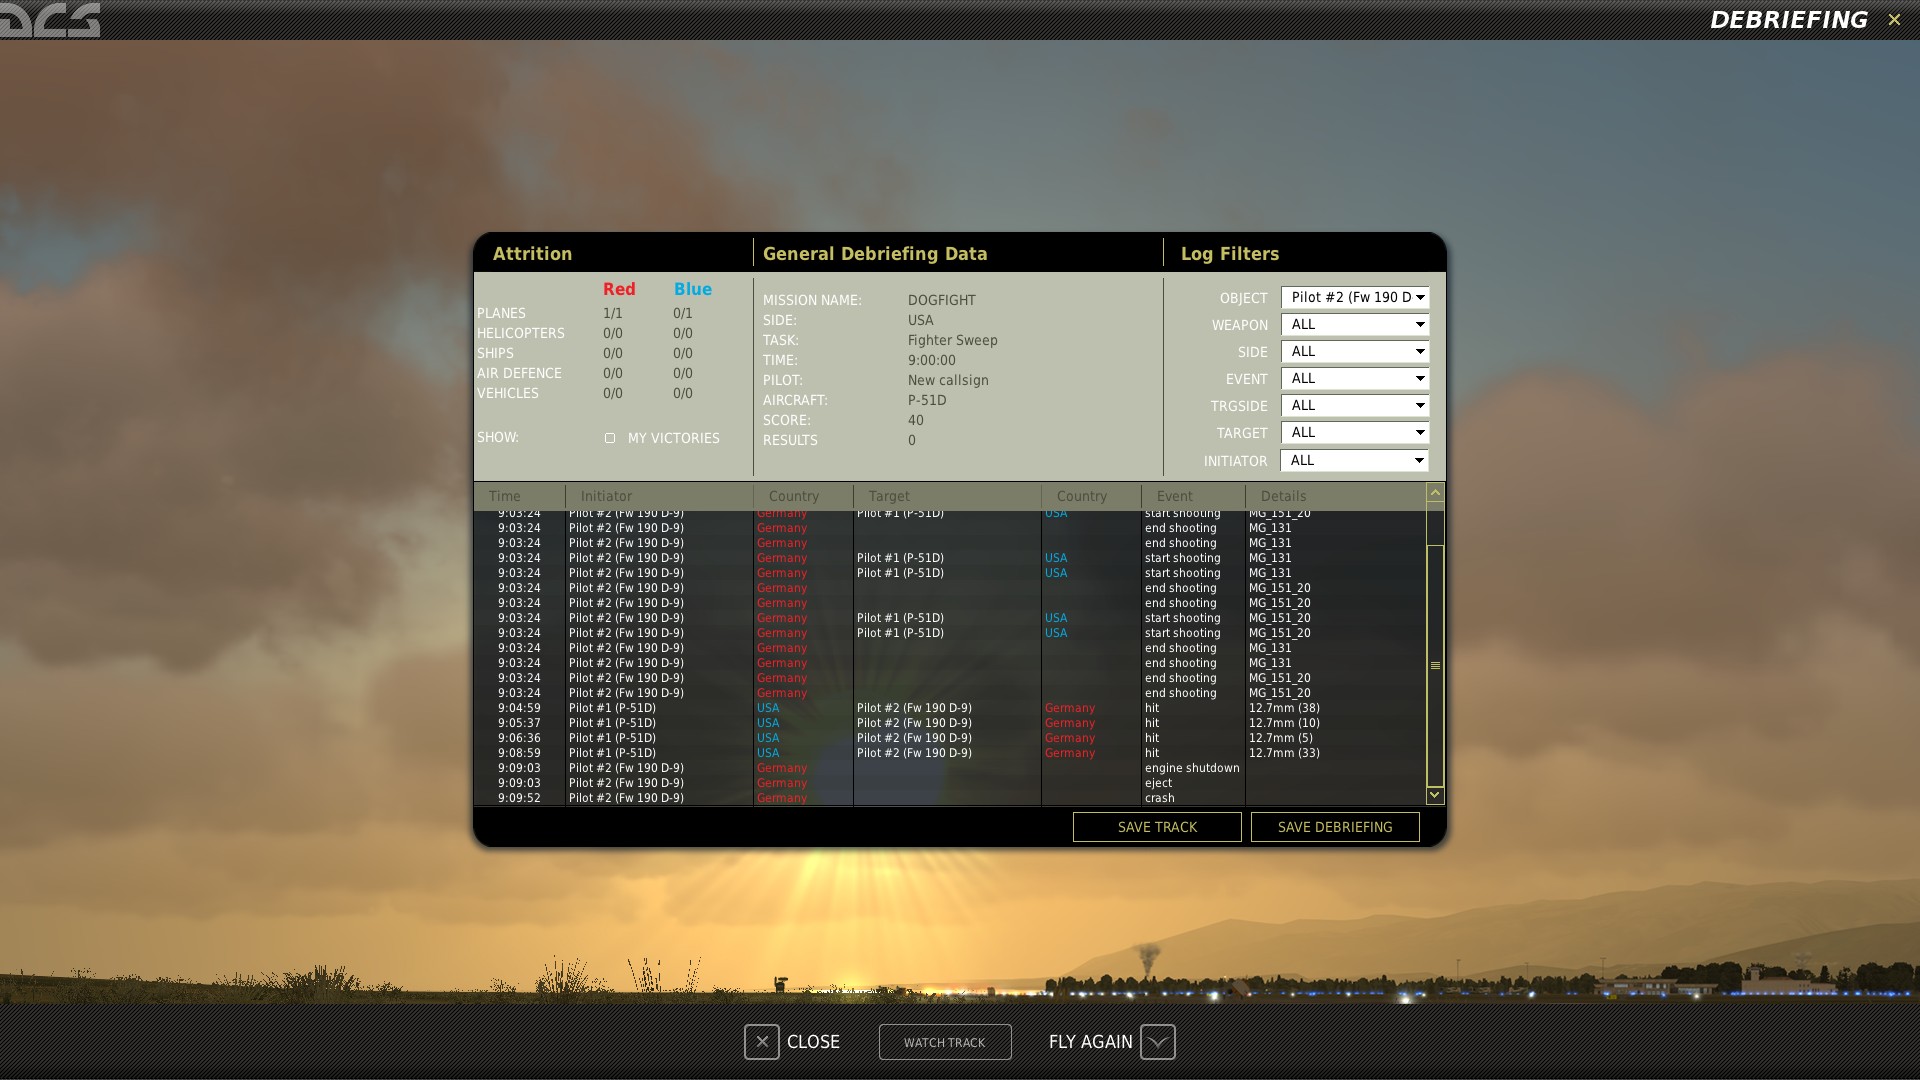
Task: Click the HELICOPTERS attrition row label
Action: coord(521,333)
